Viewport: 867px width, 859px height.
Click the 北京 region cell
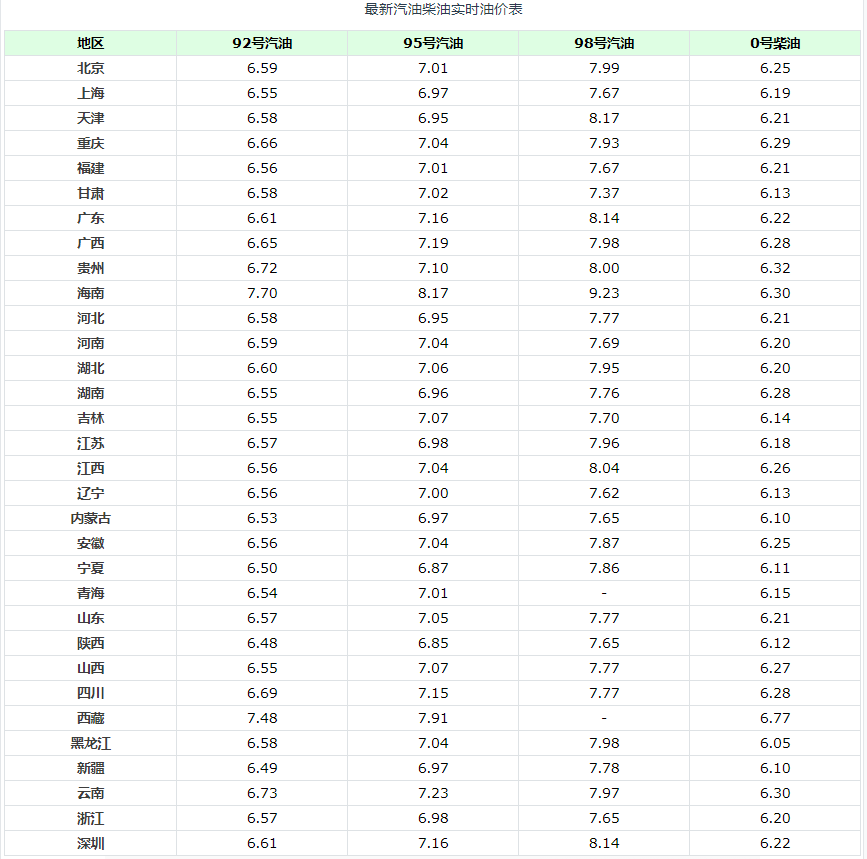click(x=91, y=68)
